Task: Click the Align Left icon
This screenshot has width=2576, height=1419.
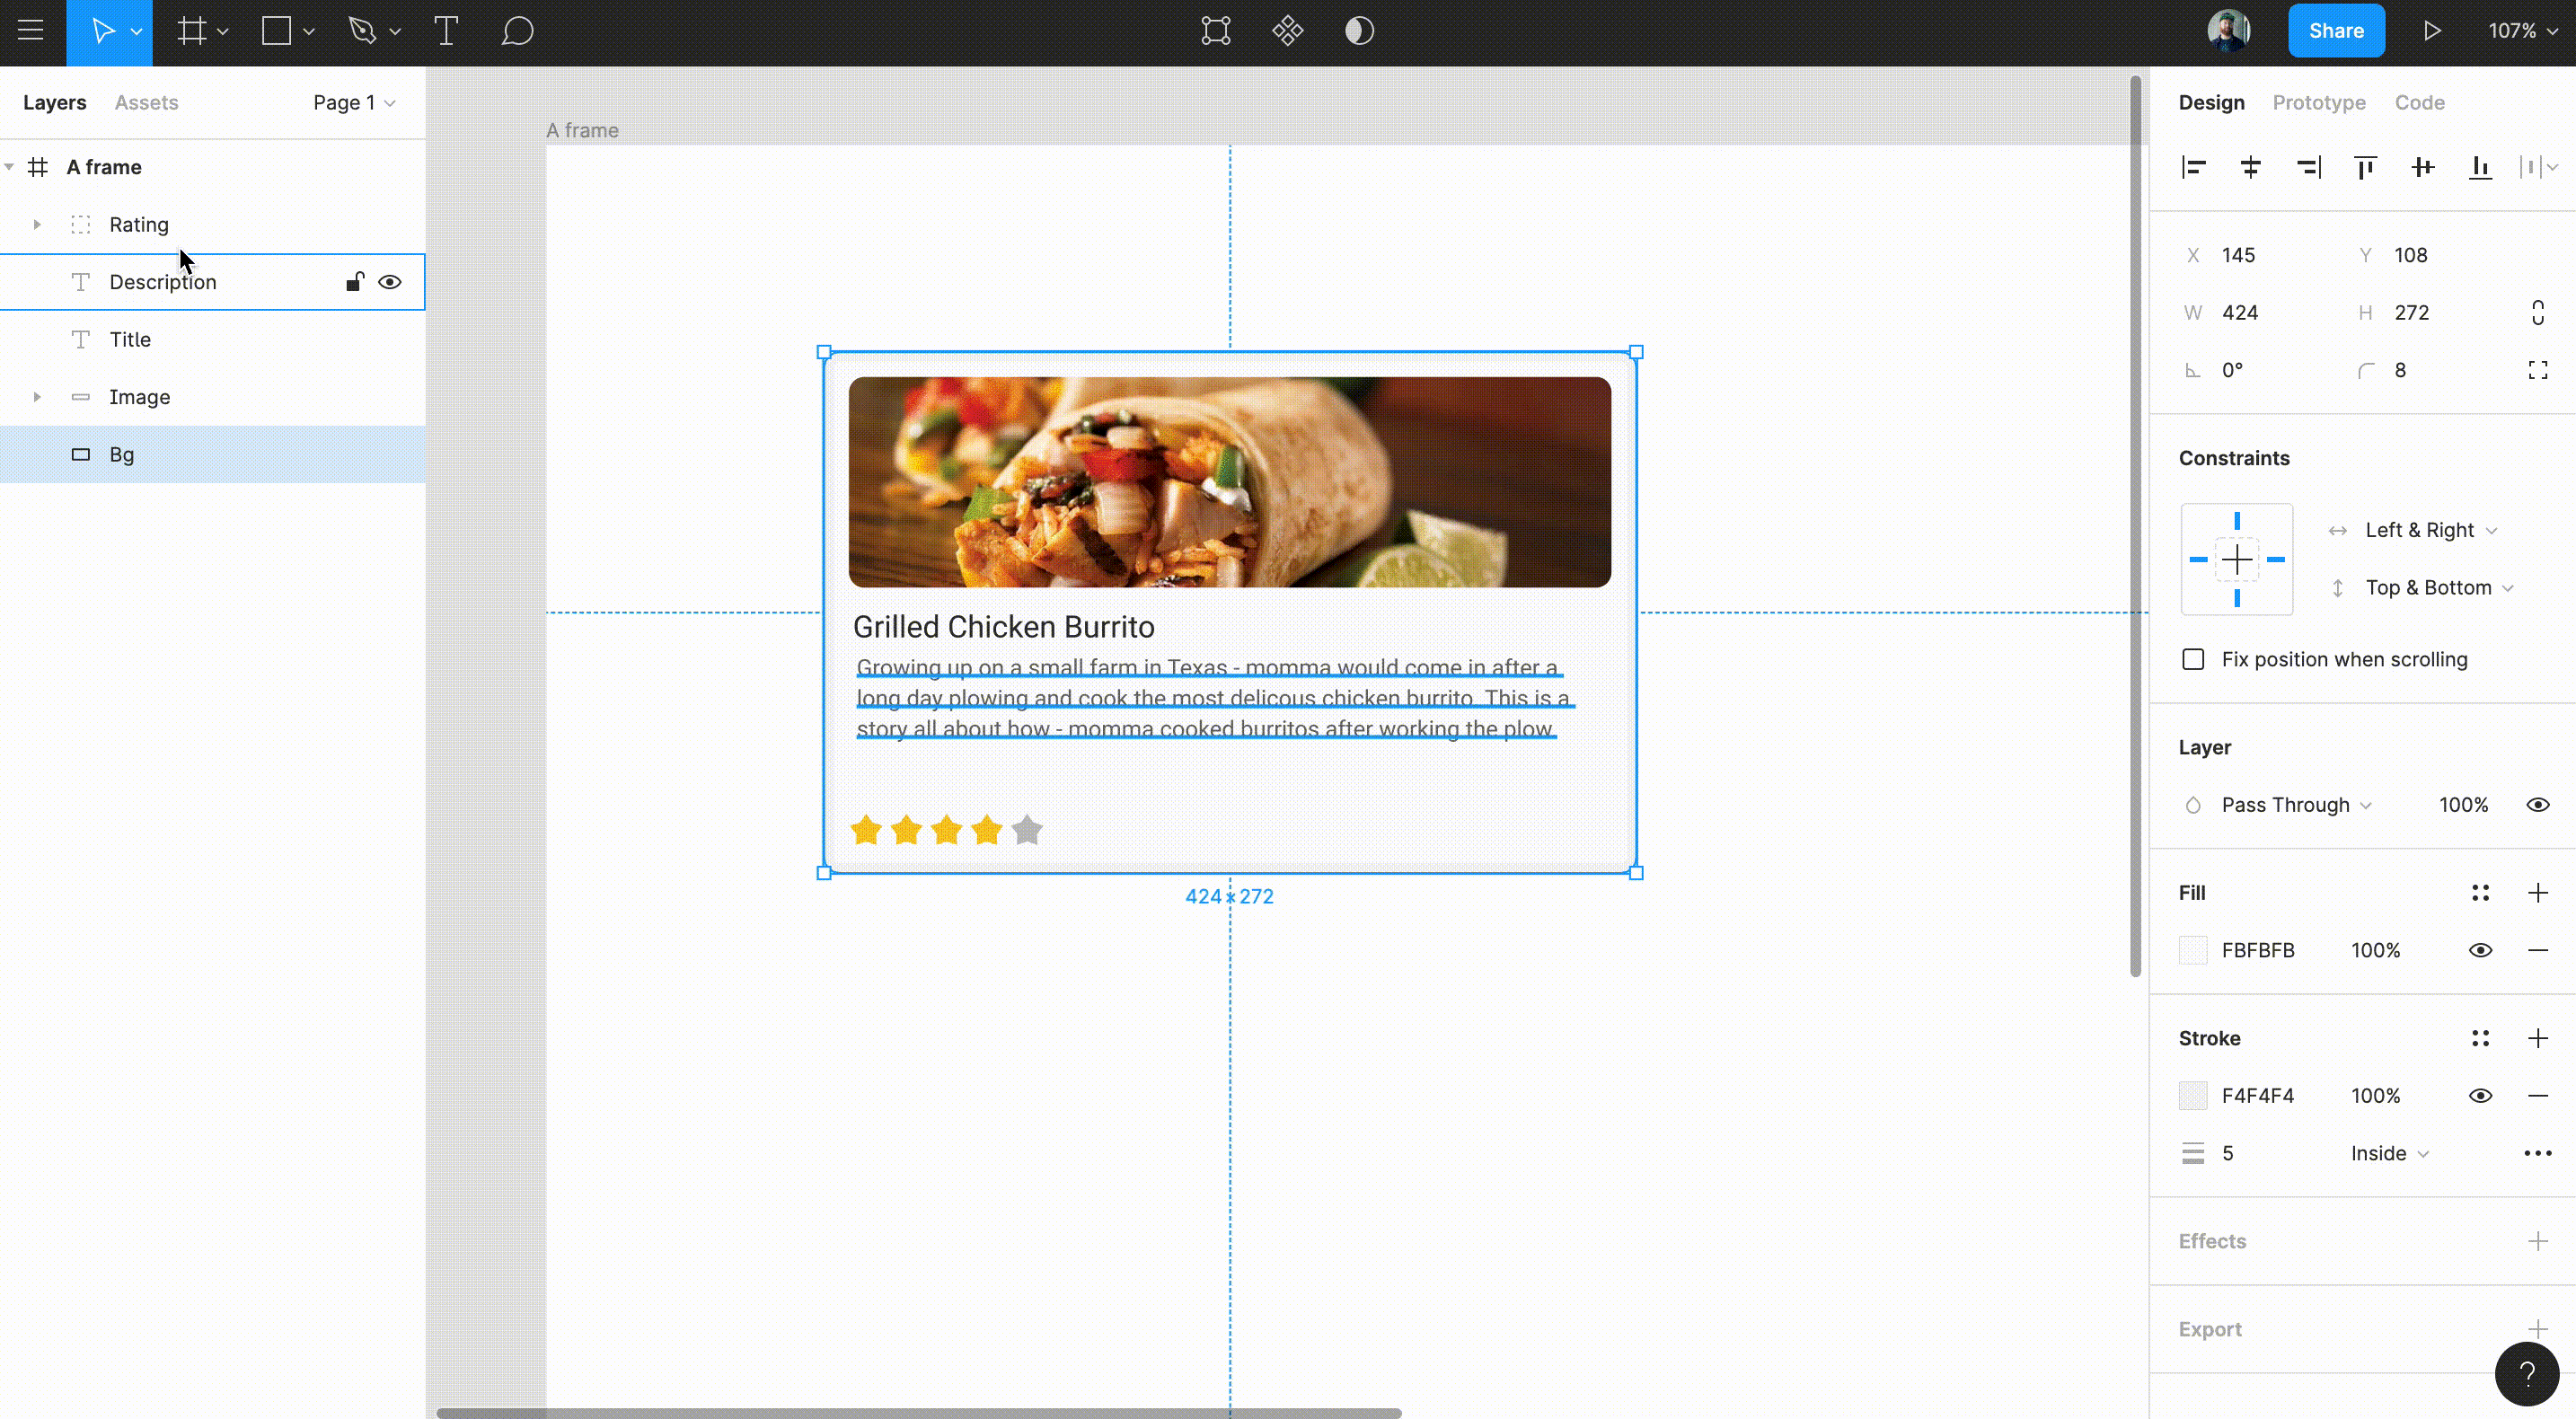Action: (2194, 167)
